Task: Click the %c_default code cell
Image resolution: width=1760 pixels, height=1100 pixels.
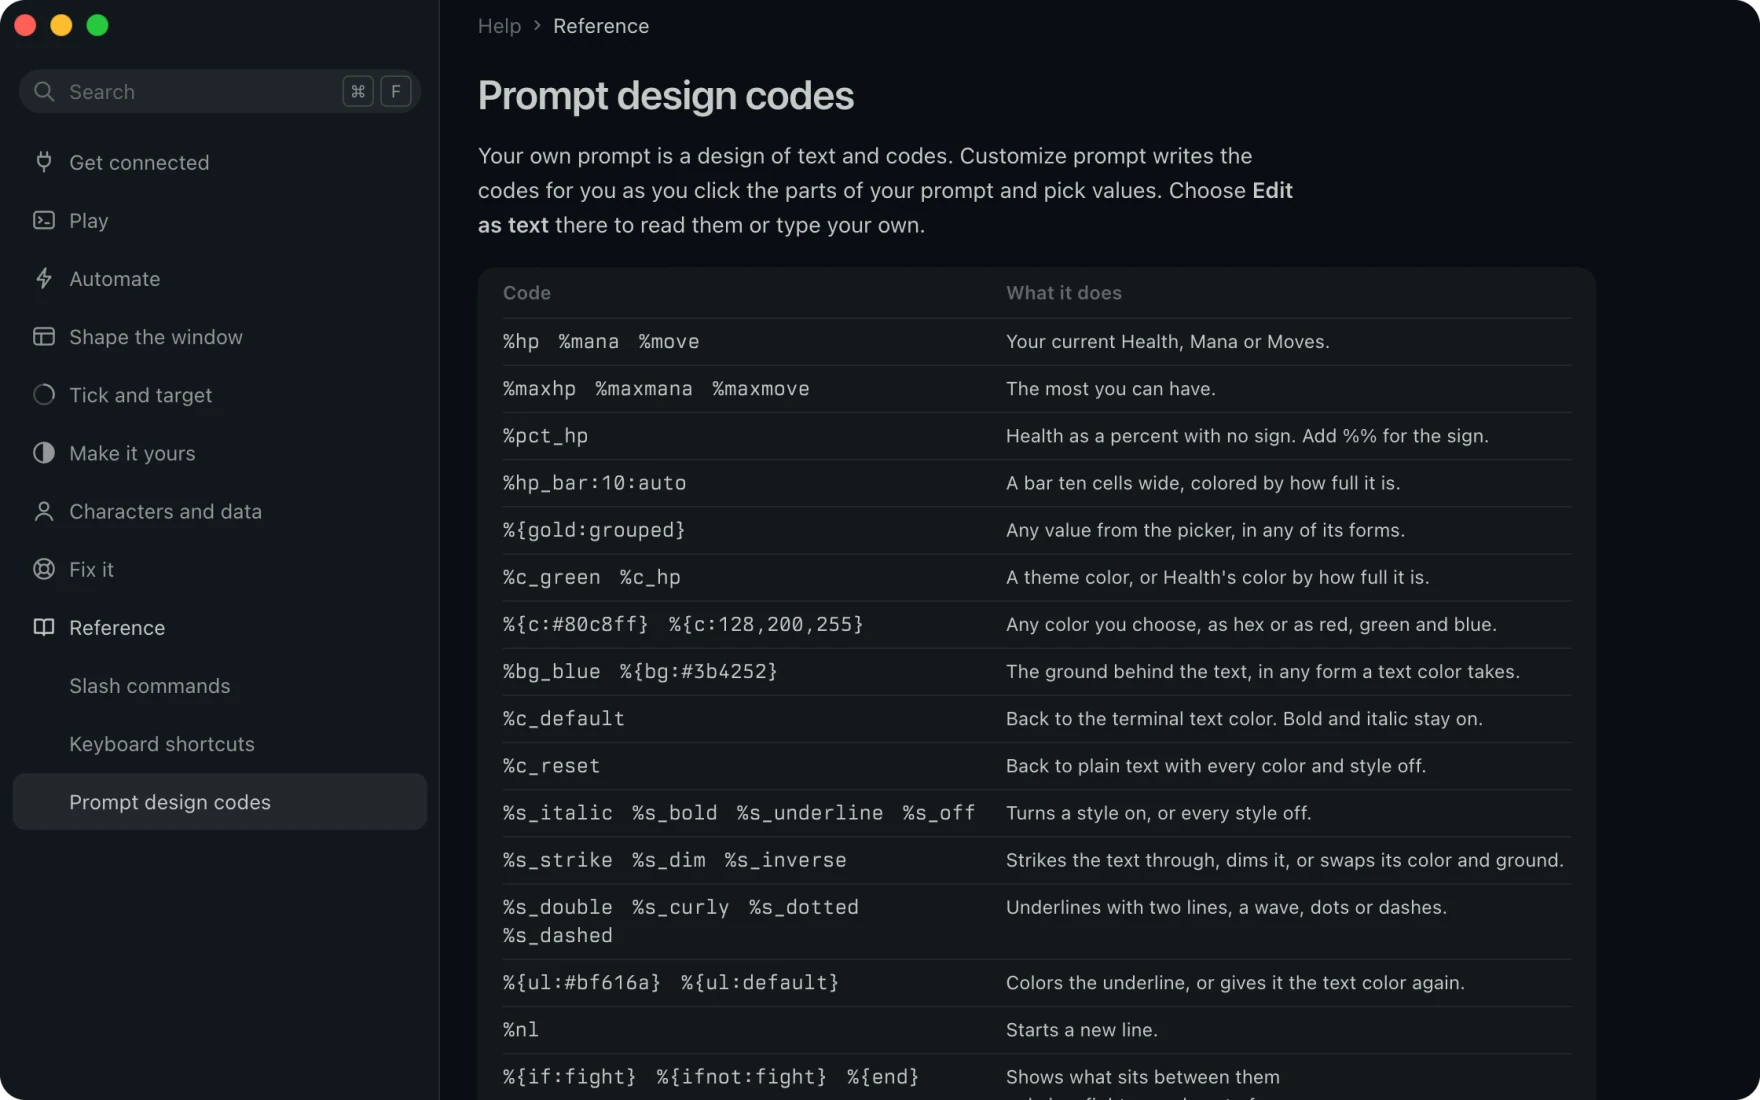Action: (x=563, y=718)
